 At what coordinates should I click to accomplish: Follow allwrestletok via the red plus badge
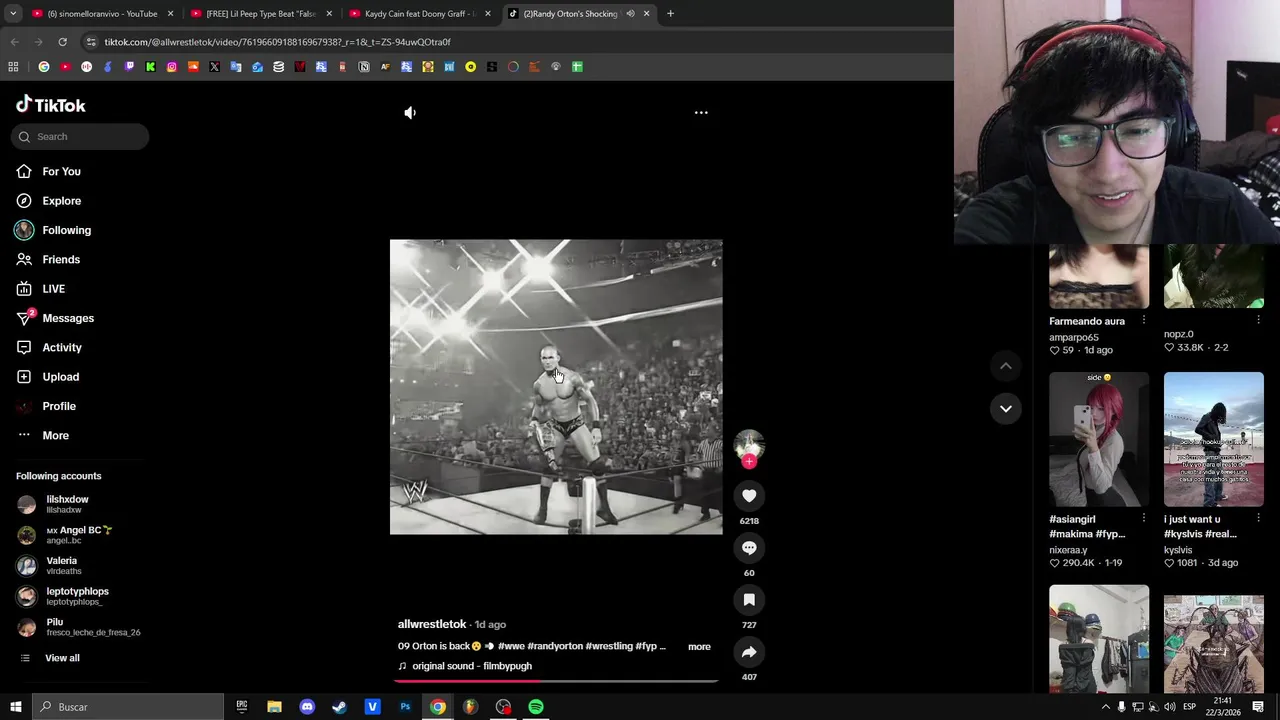click(x=749, y=461)
